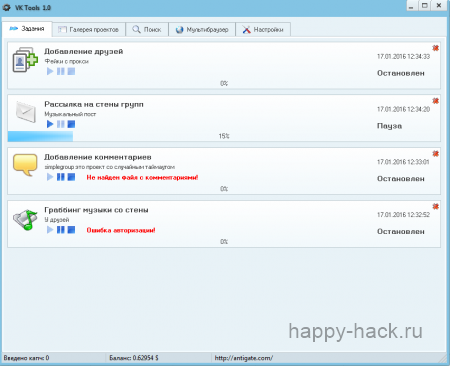
Task: Stop the Граббинг музыки со стены task
Action: (71, 230)
